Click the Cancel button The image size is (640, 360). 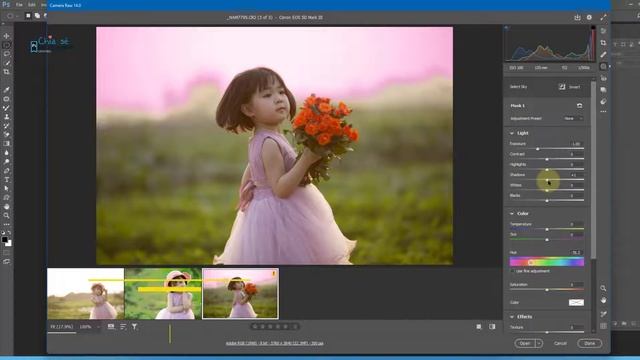coord(560,343)
